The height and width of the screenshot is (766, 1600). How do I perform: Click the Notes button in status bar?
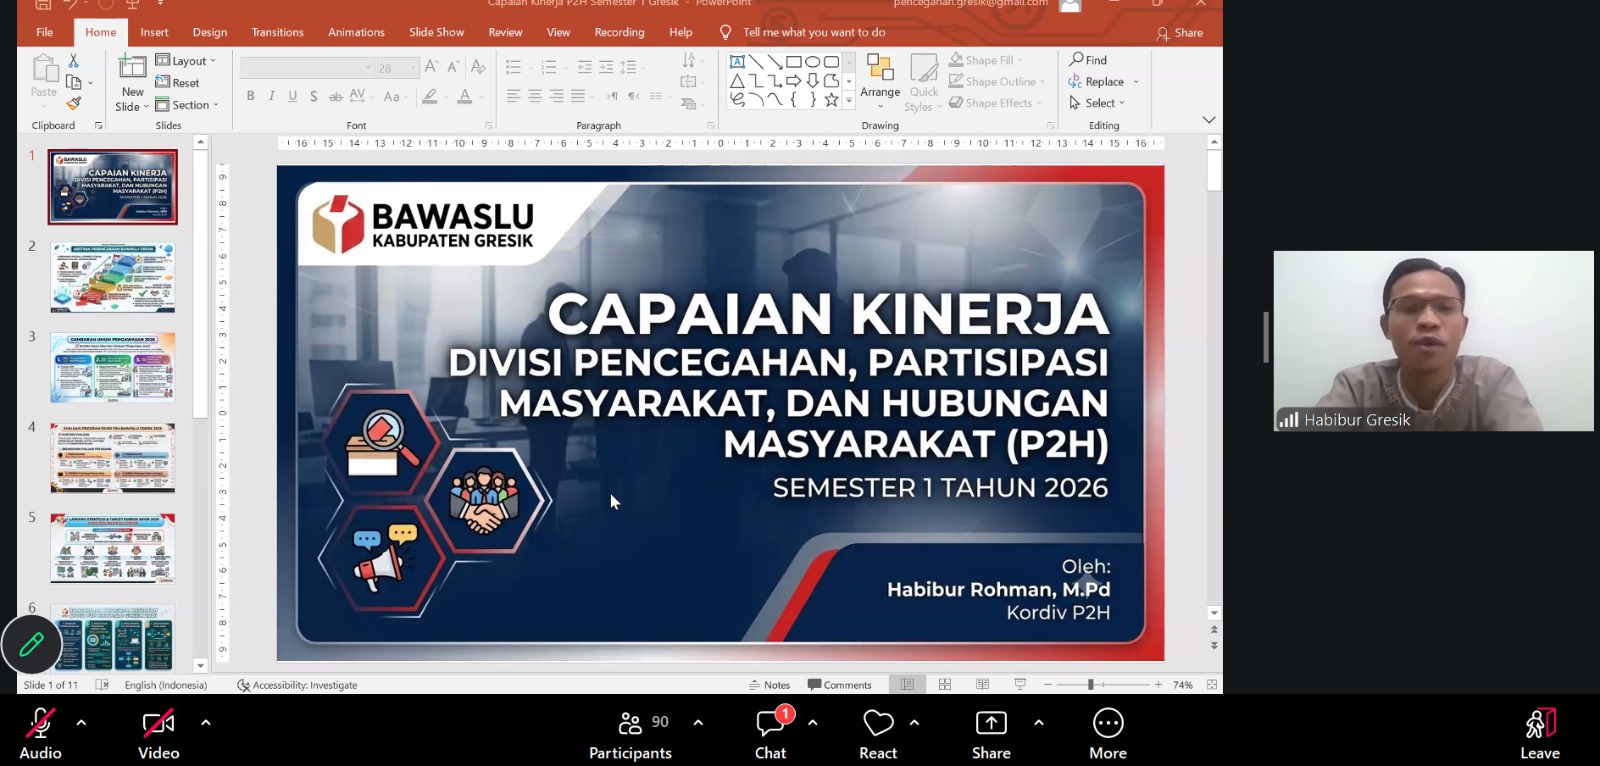click(x=769, y=685)
